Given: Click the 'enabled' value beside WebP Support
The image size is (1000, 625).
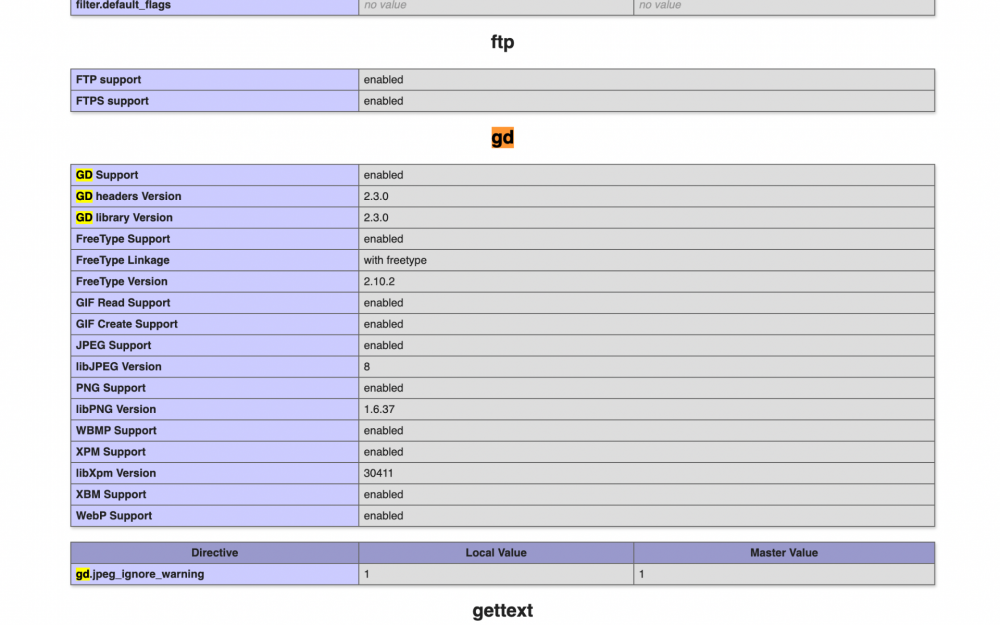Looking at the screenshot, I should pos(383,516).
